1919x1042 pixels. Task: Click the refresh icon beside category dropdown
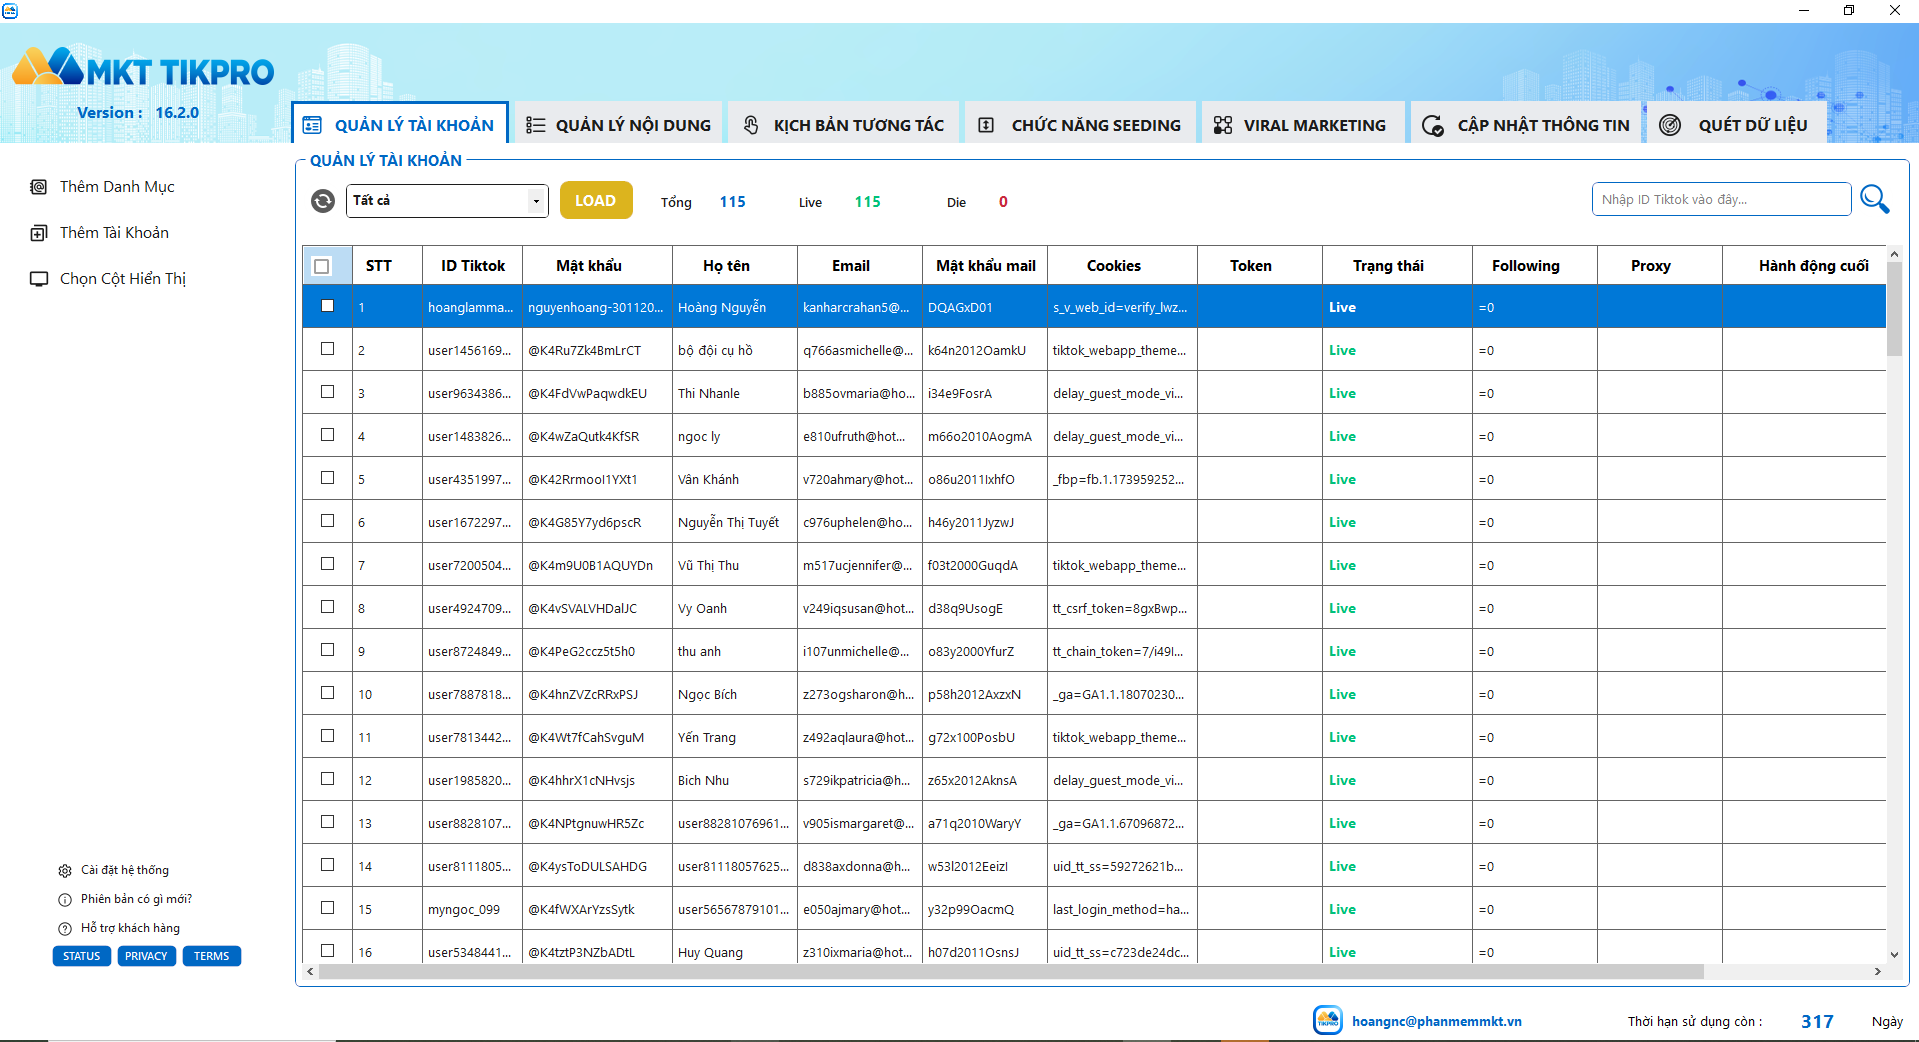(x=323, y=201)
